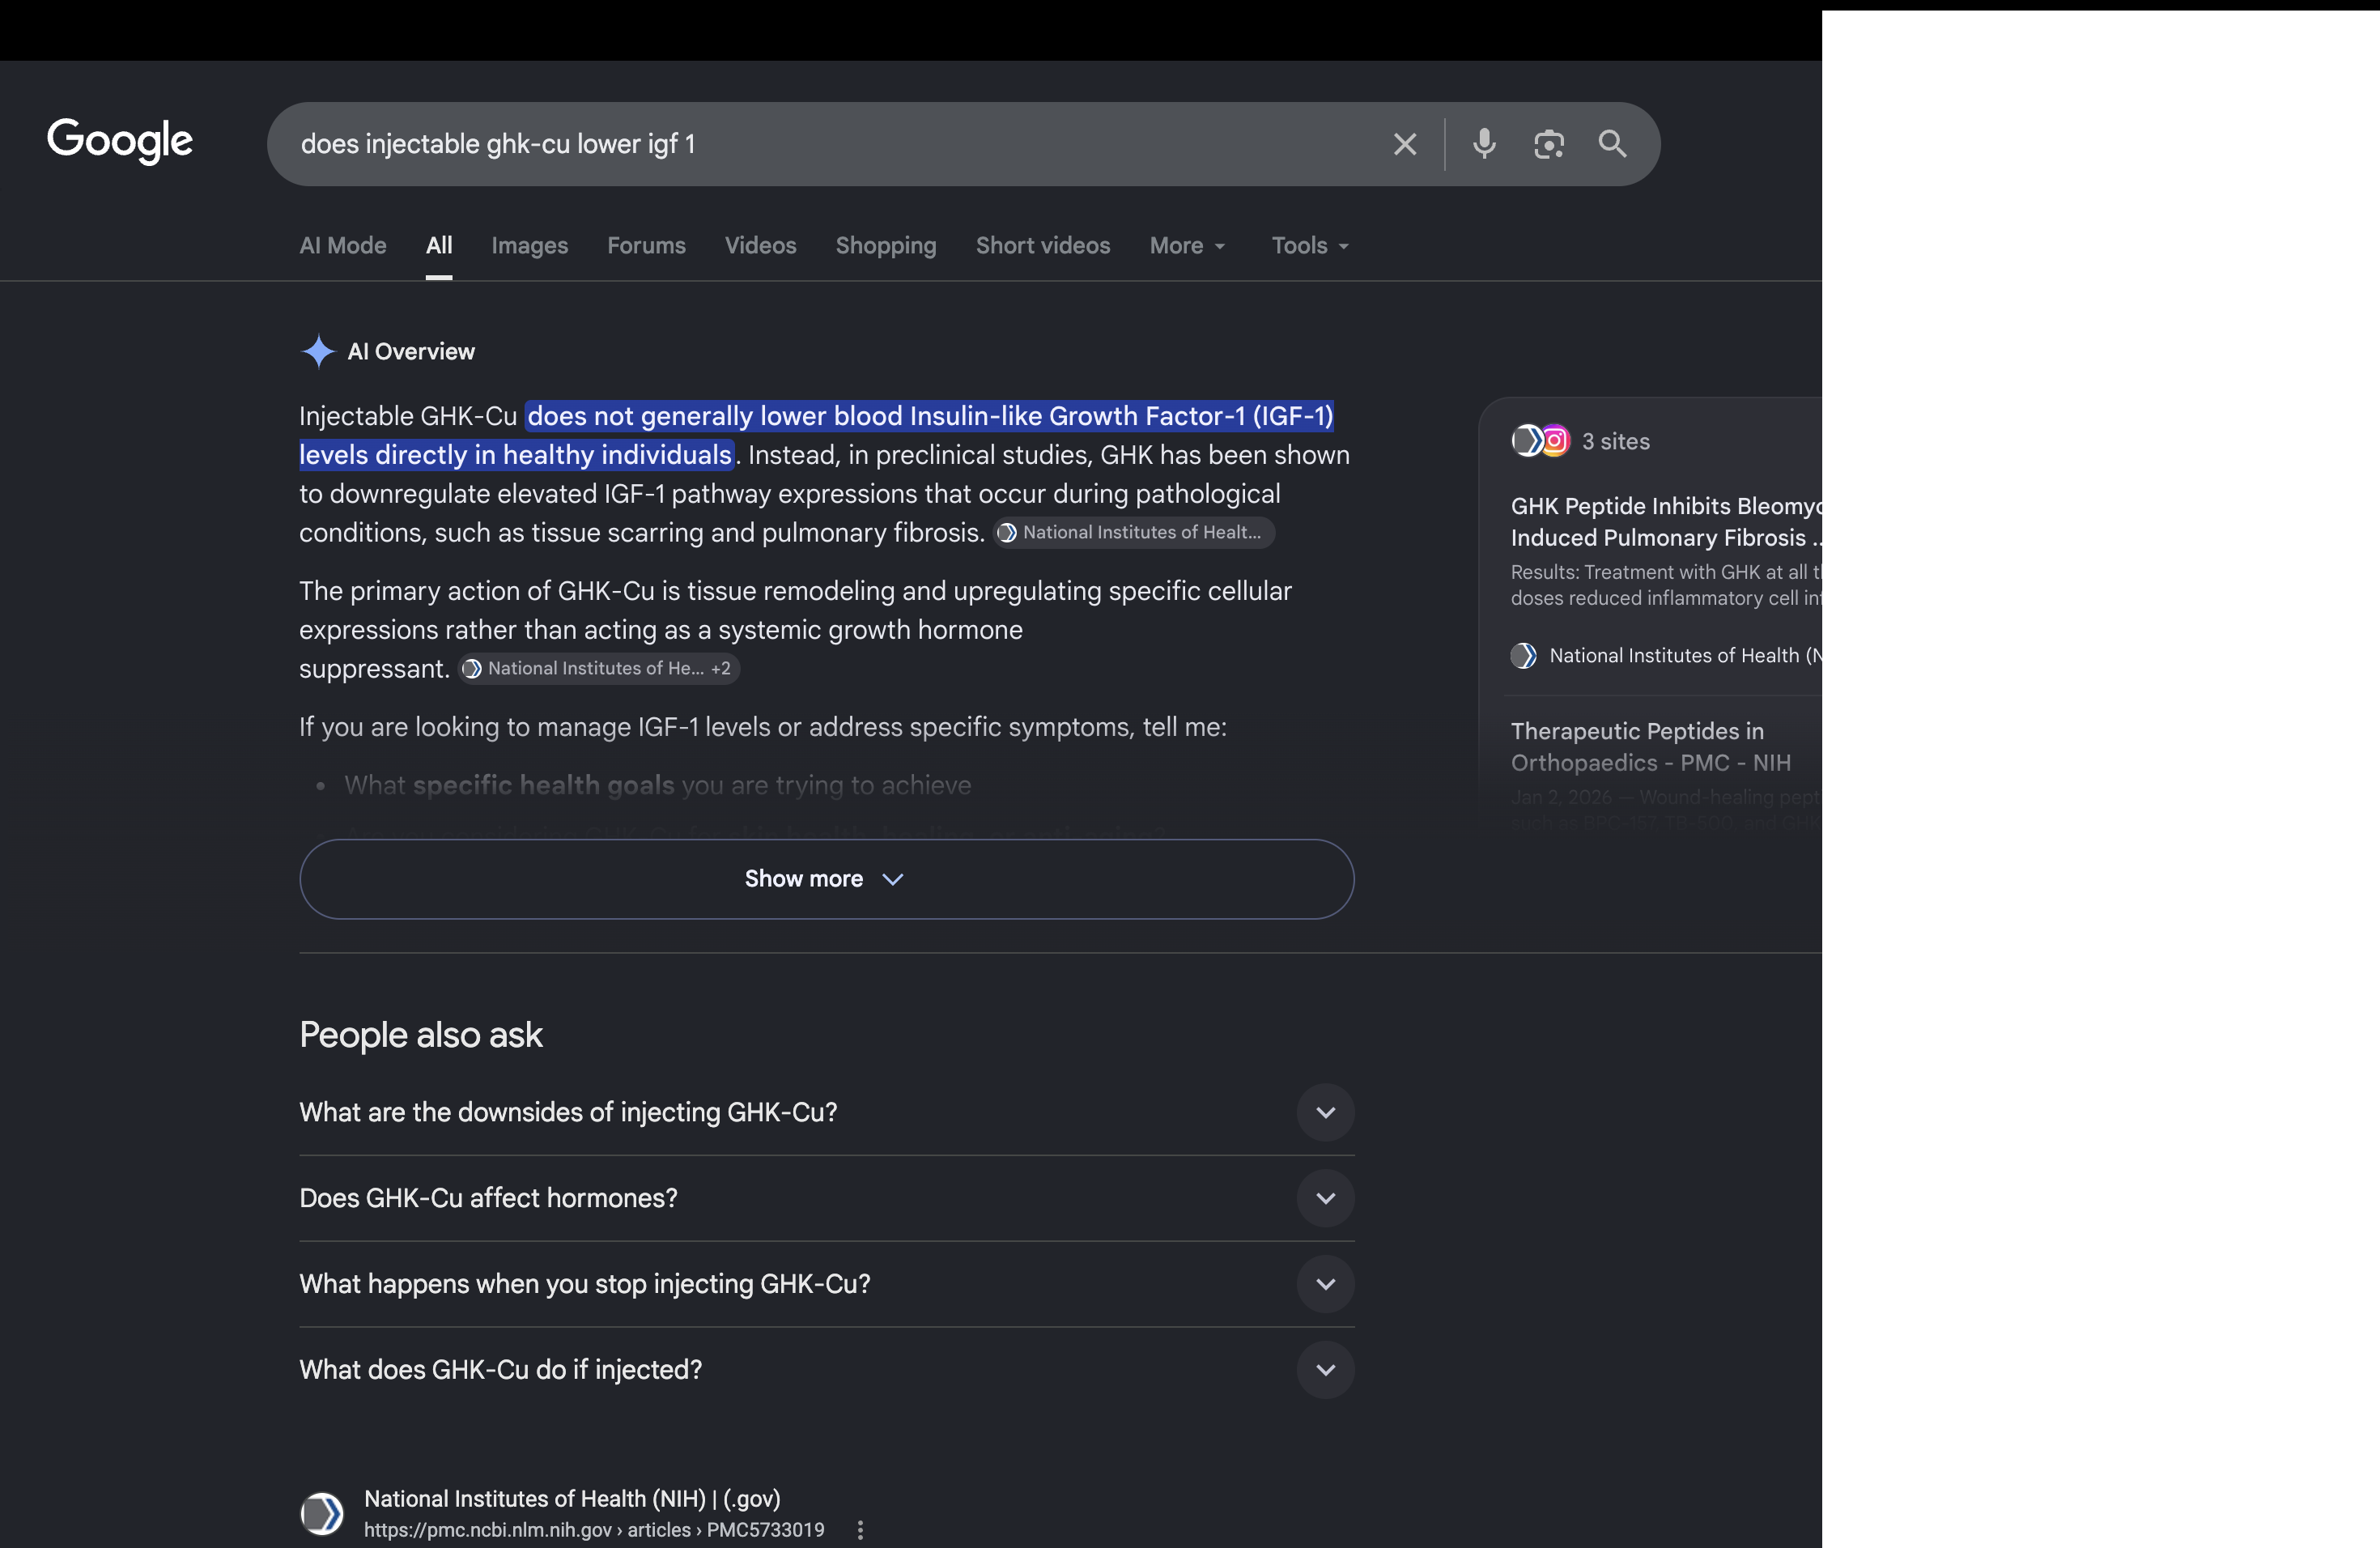
Task: Open 'GHK Peptide Inhibits Bleomycin' source link
Action: pos(1666,522)
